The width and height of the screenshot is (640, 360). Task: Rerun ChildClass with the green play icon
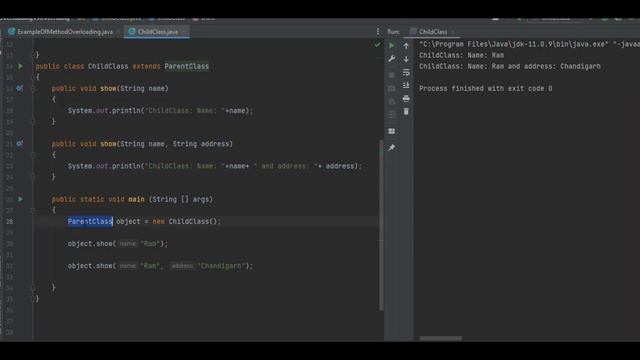392,46
